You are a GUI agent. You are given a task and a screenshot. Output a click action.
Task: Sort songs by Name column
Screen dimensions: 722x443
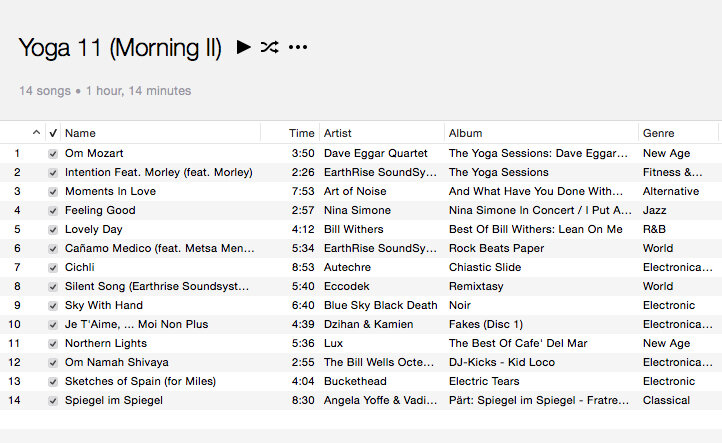click(x=80, y=133)
